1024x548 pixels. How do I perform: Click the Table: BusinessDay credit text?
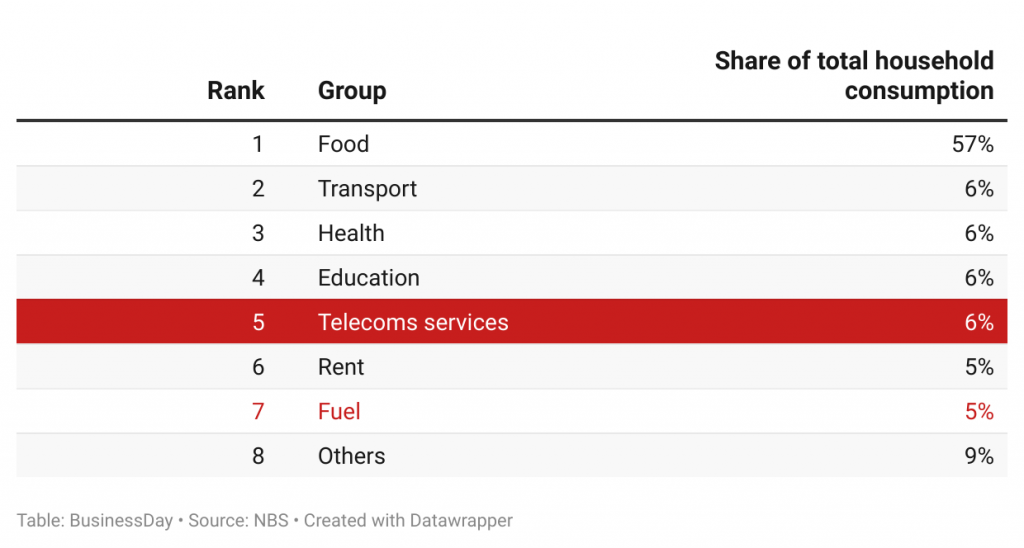coord(94,521)
